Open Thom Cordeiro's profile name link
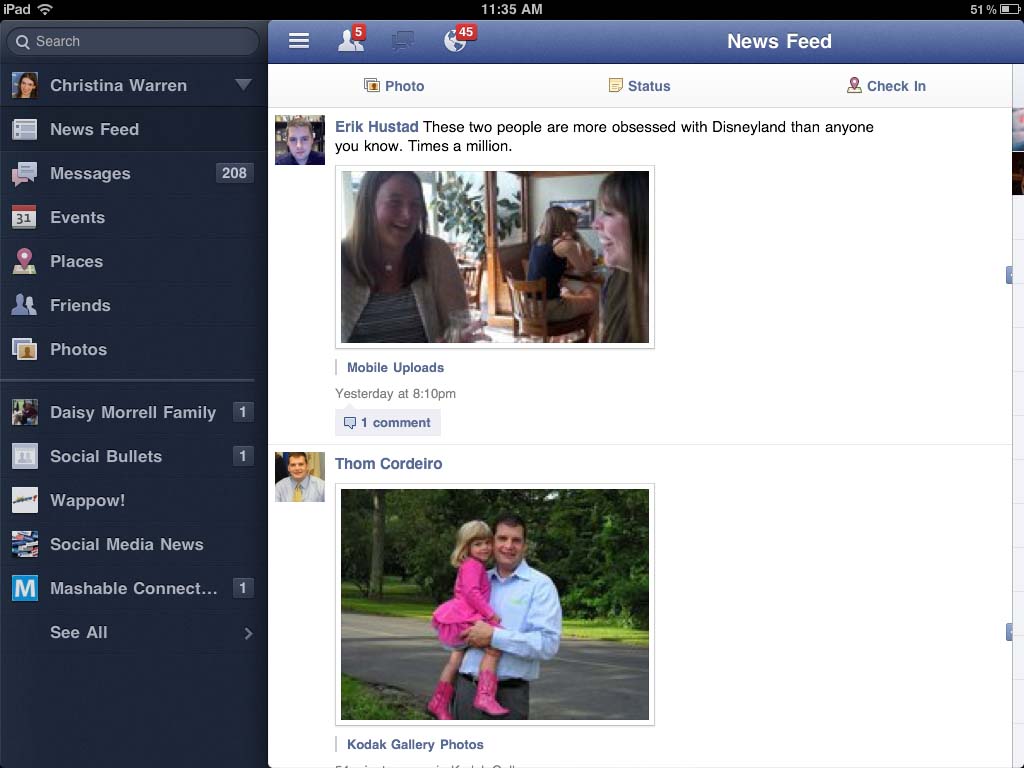Image resolution: width=1024 pixels, height=768 pixels. [x=389, y=464]
